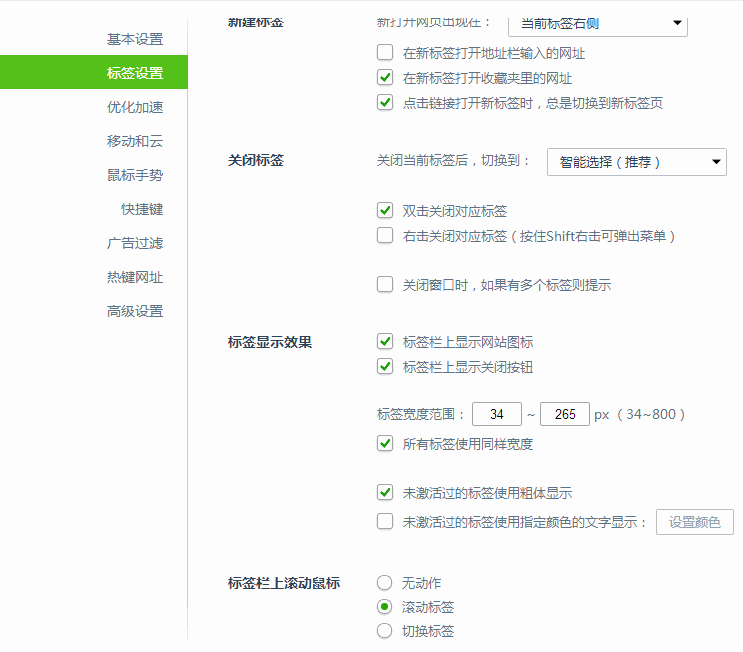Click the 设置颜色 button
This screenshot has width=743, height=652.
pos(694,522)
